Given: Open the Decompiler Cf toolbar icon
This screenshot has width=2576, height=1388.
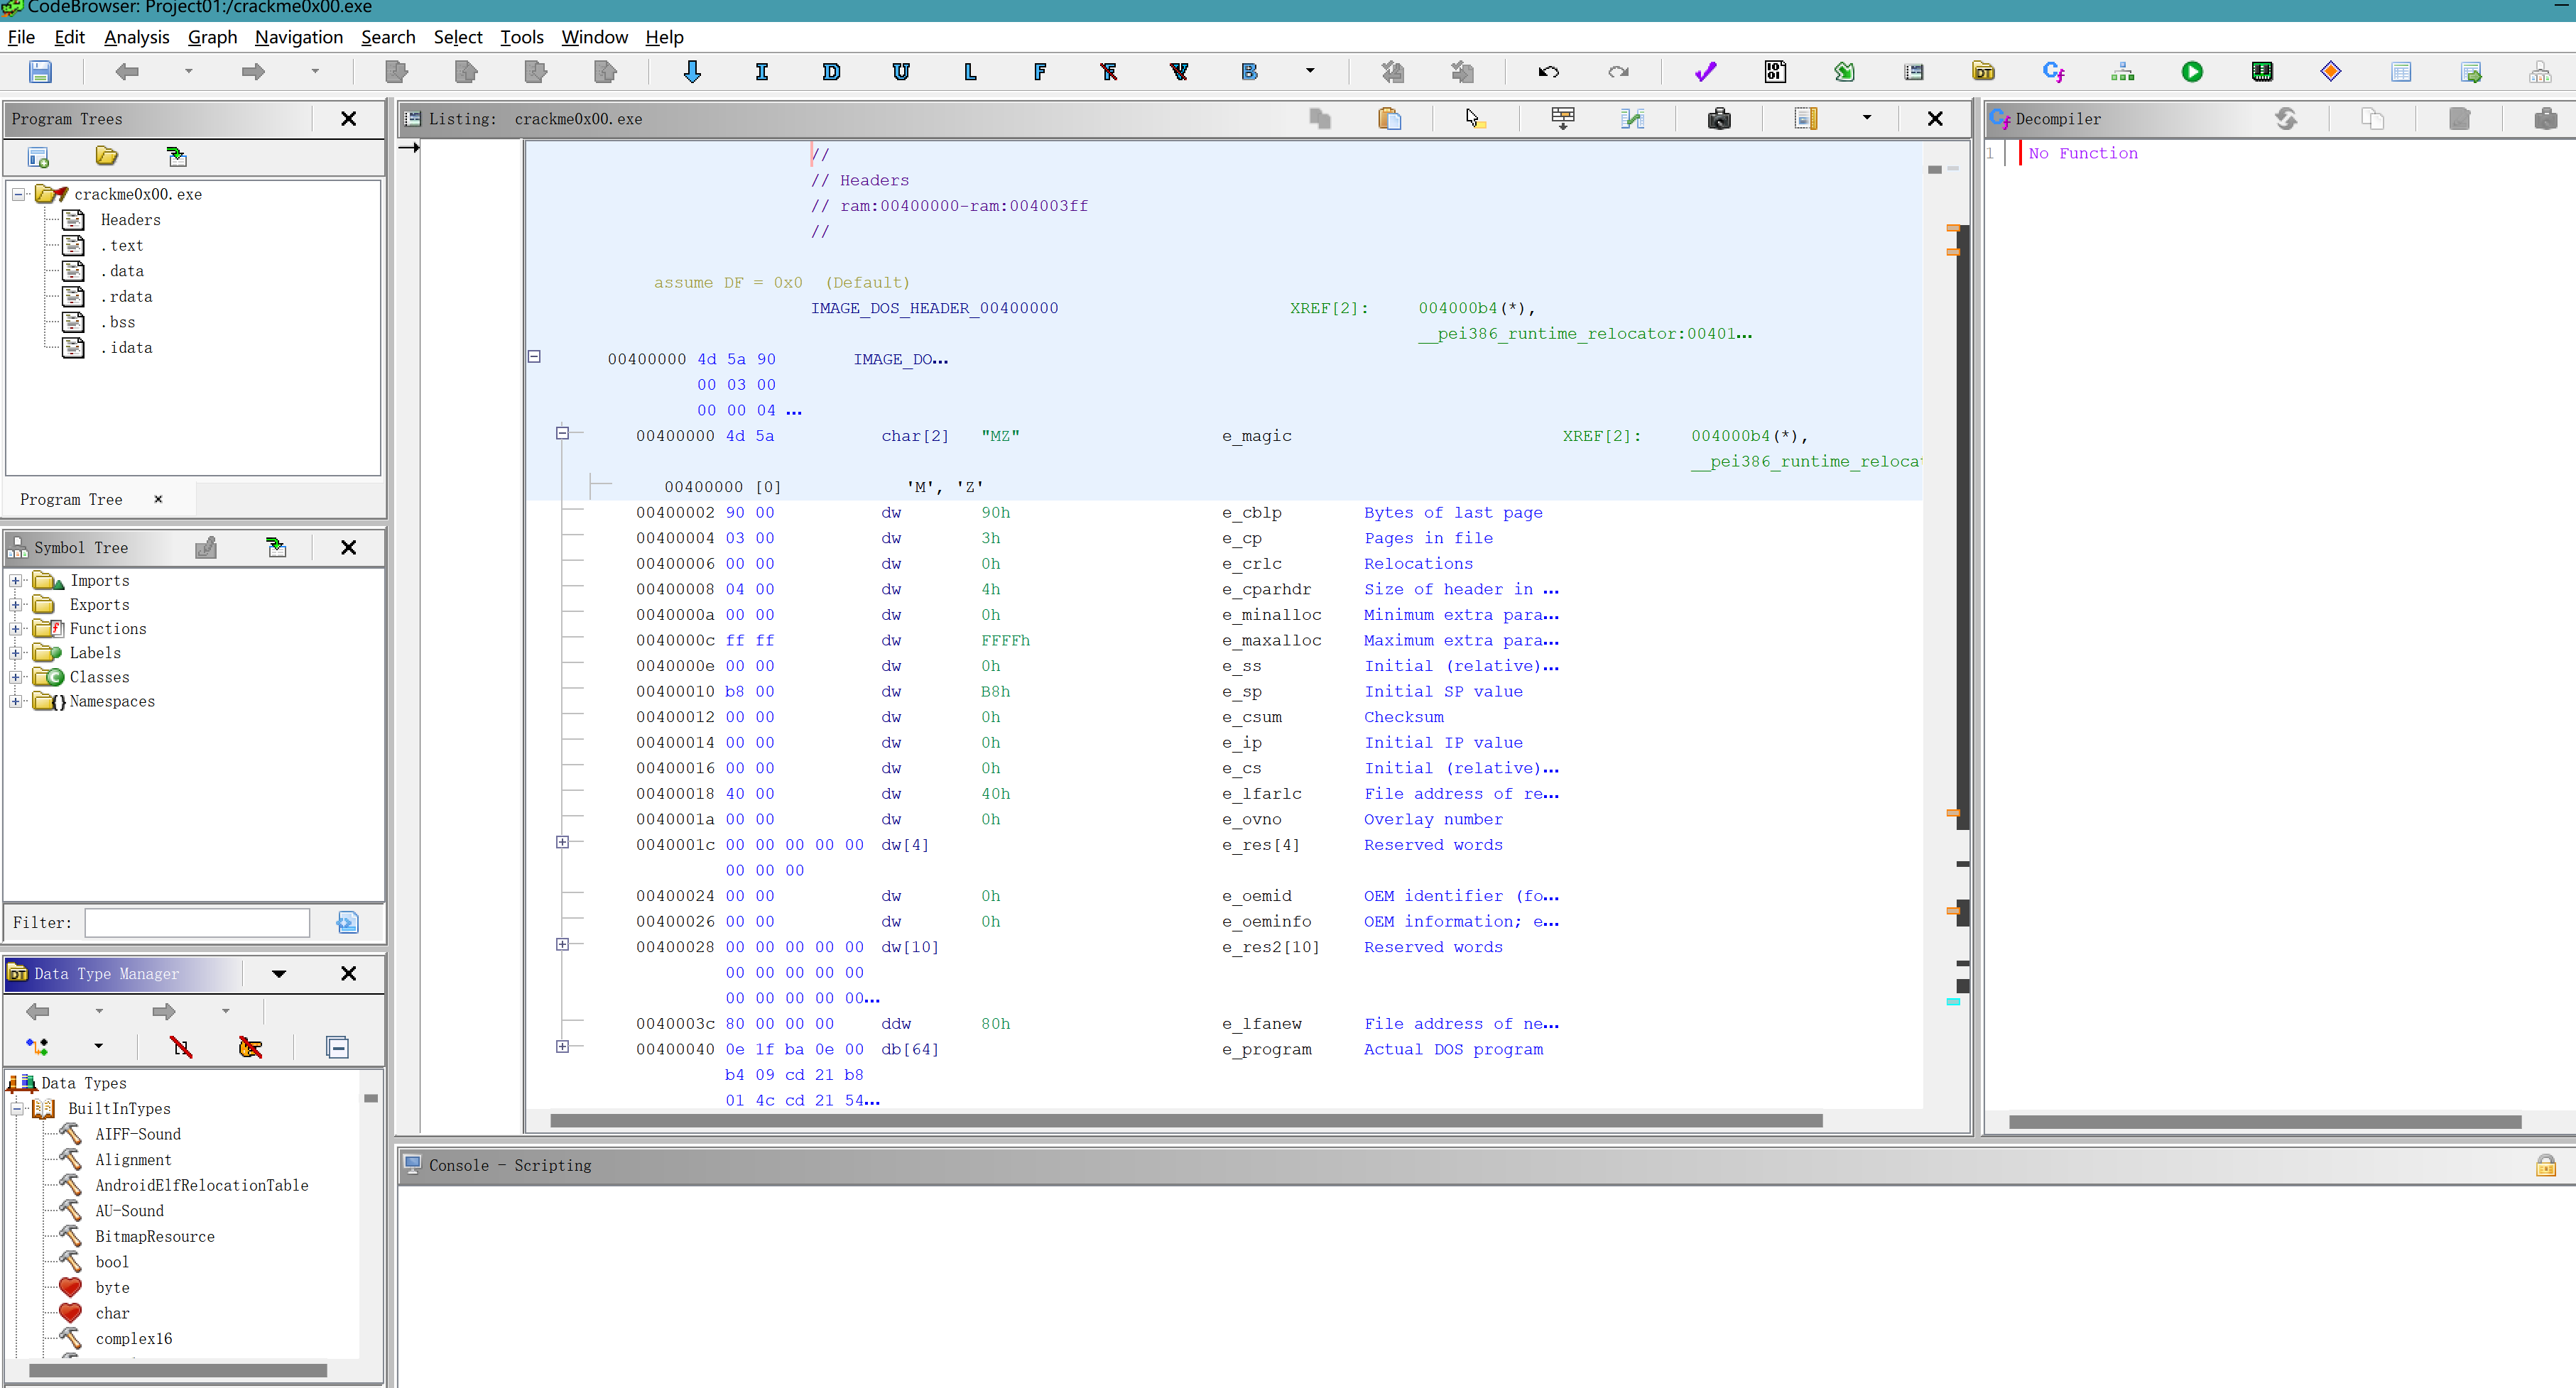Looking at the screenshot, I should coord(2054,72).
